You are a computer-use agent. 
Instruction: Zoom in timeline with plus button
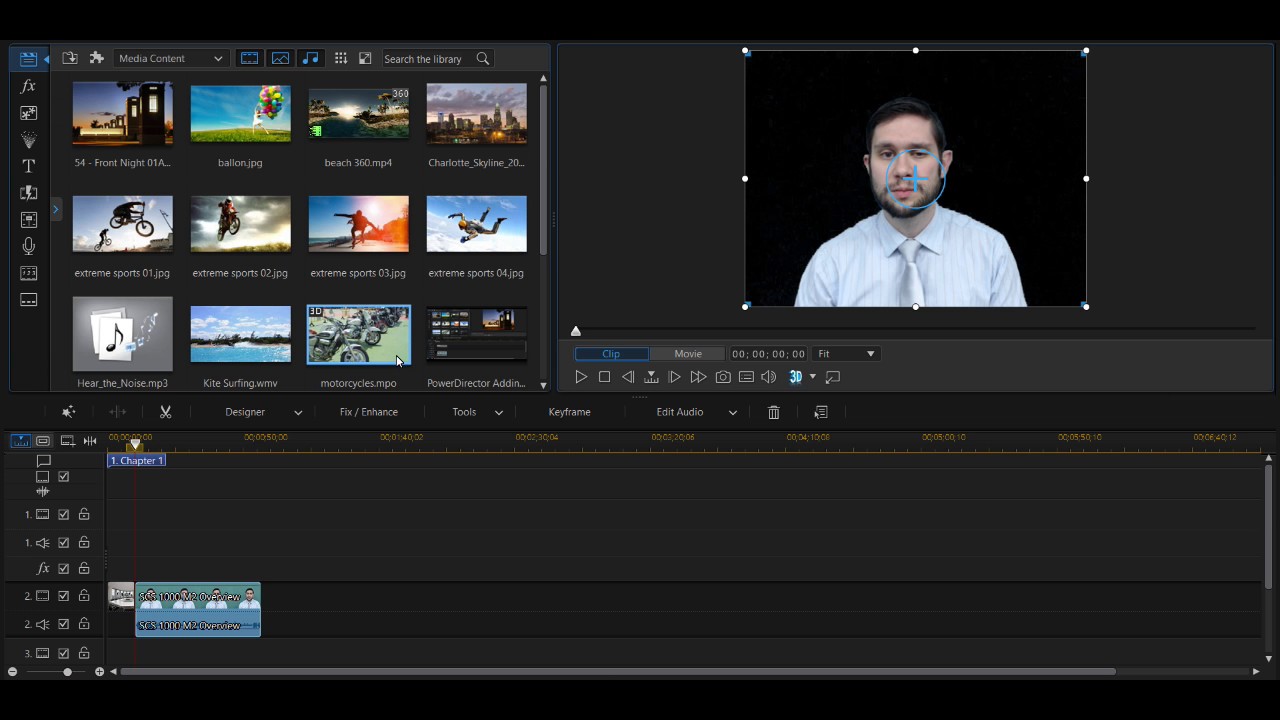99,672
